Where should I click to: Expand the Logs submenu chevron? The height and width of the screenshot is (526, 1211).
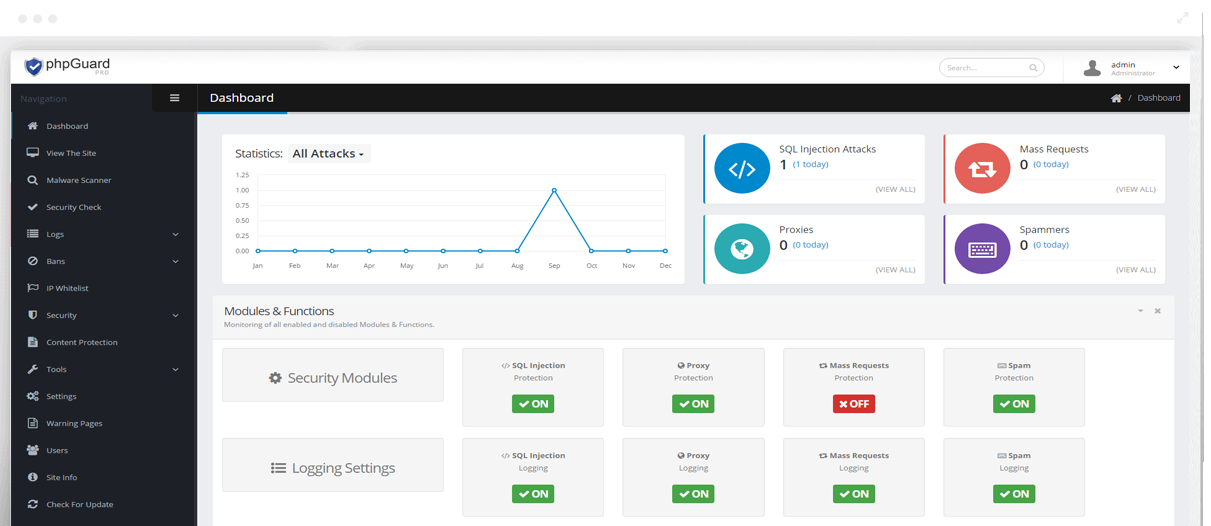tap(176, 234)
